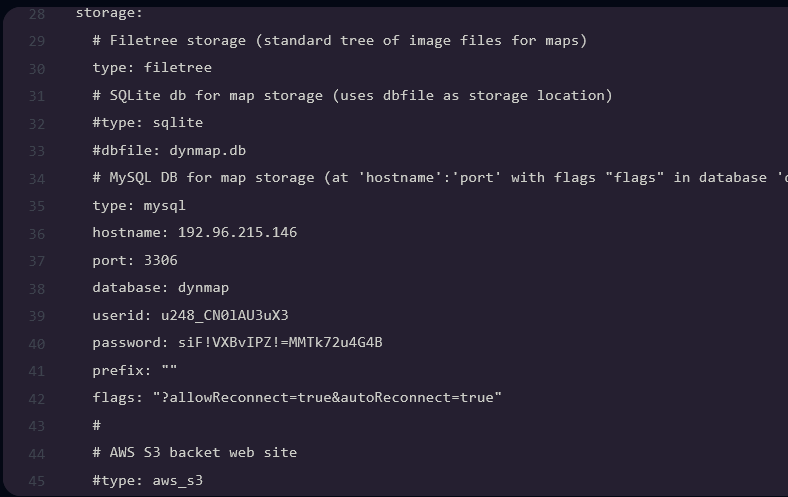Click the '#dbfile: dynmap.db' text
The height and width of the screenshot is (497, 788).
[x=169, y=151]
